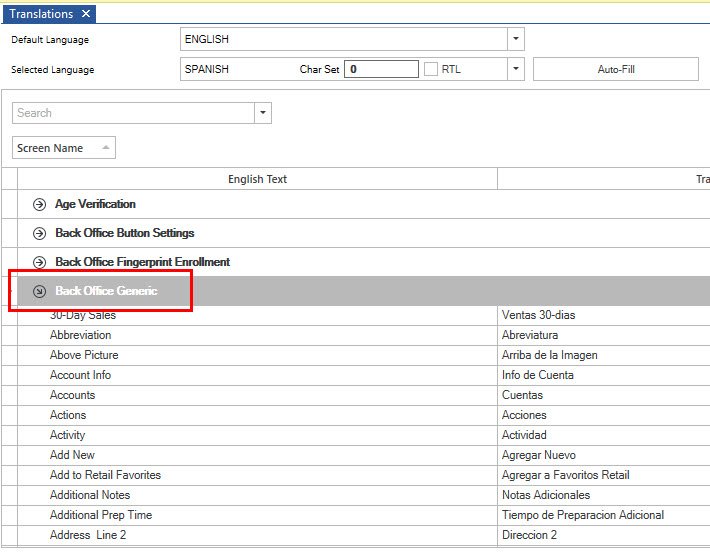Viewport: 710px width, 556px height.
Task: Click inside the Search text field
Action: [x=133, y=113]
